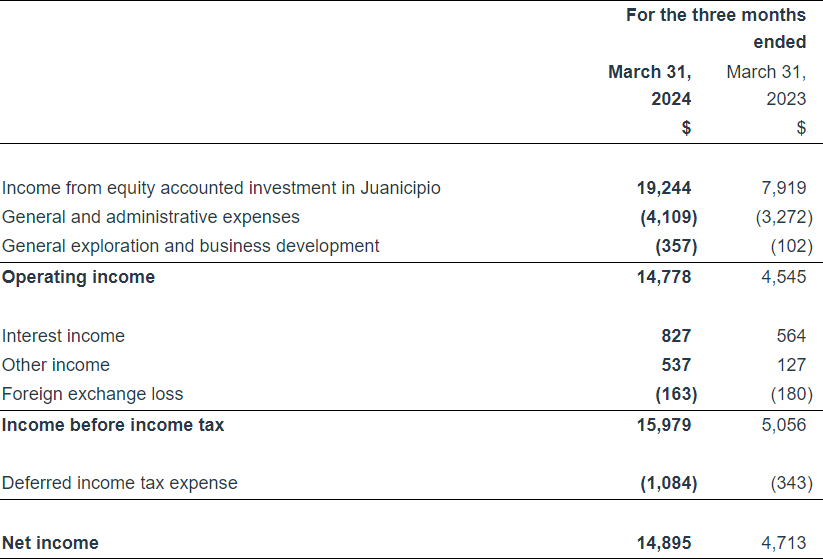Image resolution: width=823 pixels, height=559 pixels.
Task: Select the 19,244 Juanicipio income value
Action: (x=663, y=188)
